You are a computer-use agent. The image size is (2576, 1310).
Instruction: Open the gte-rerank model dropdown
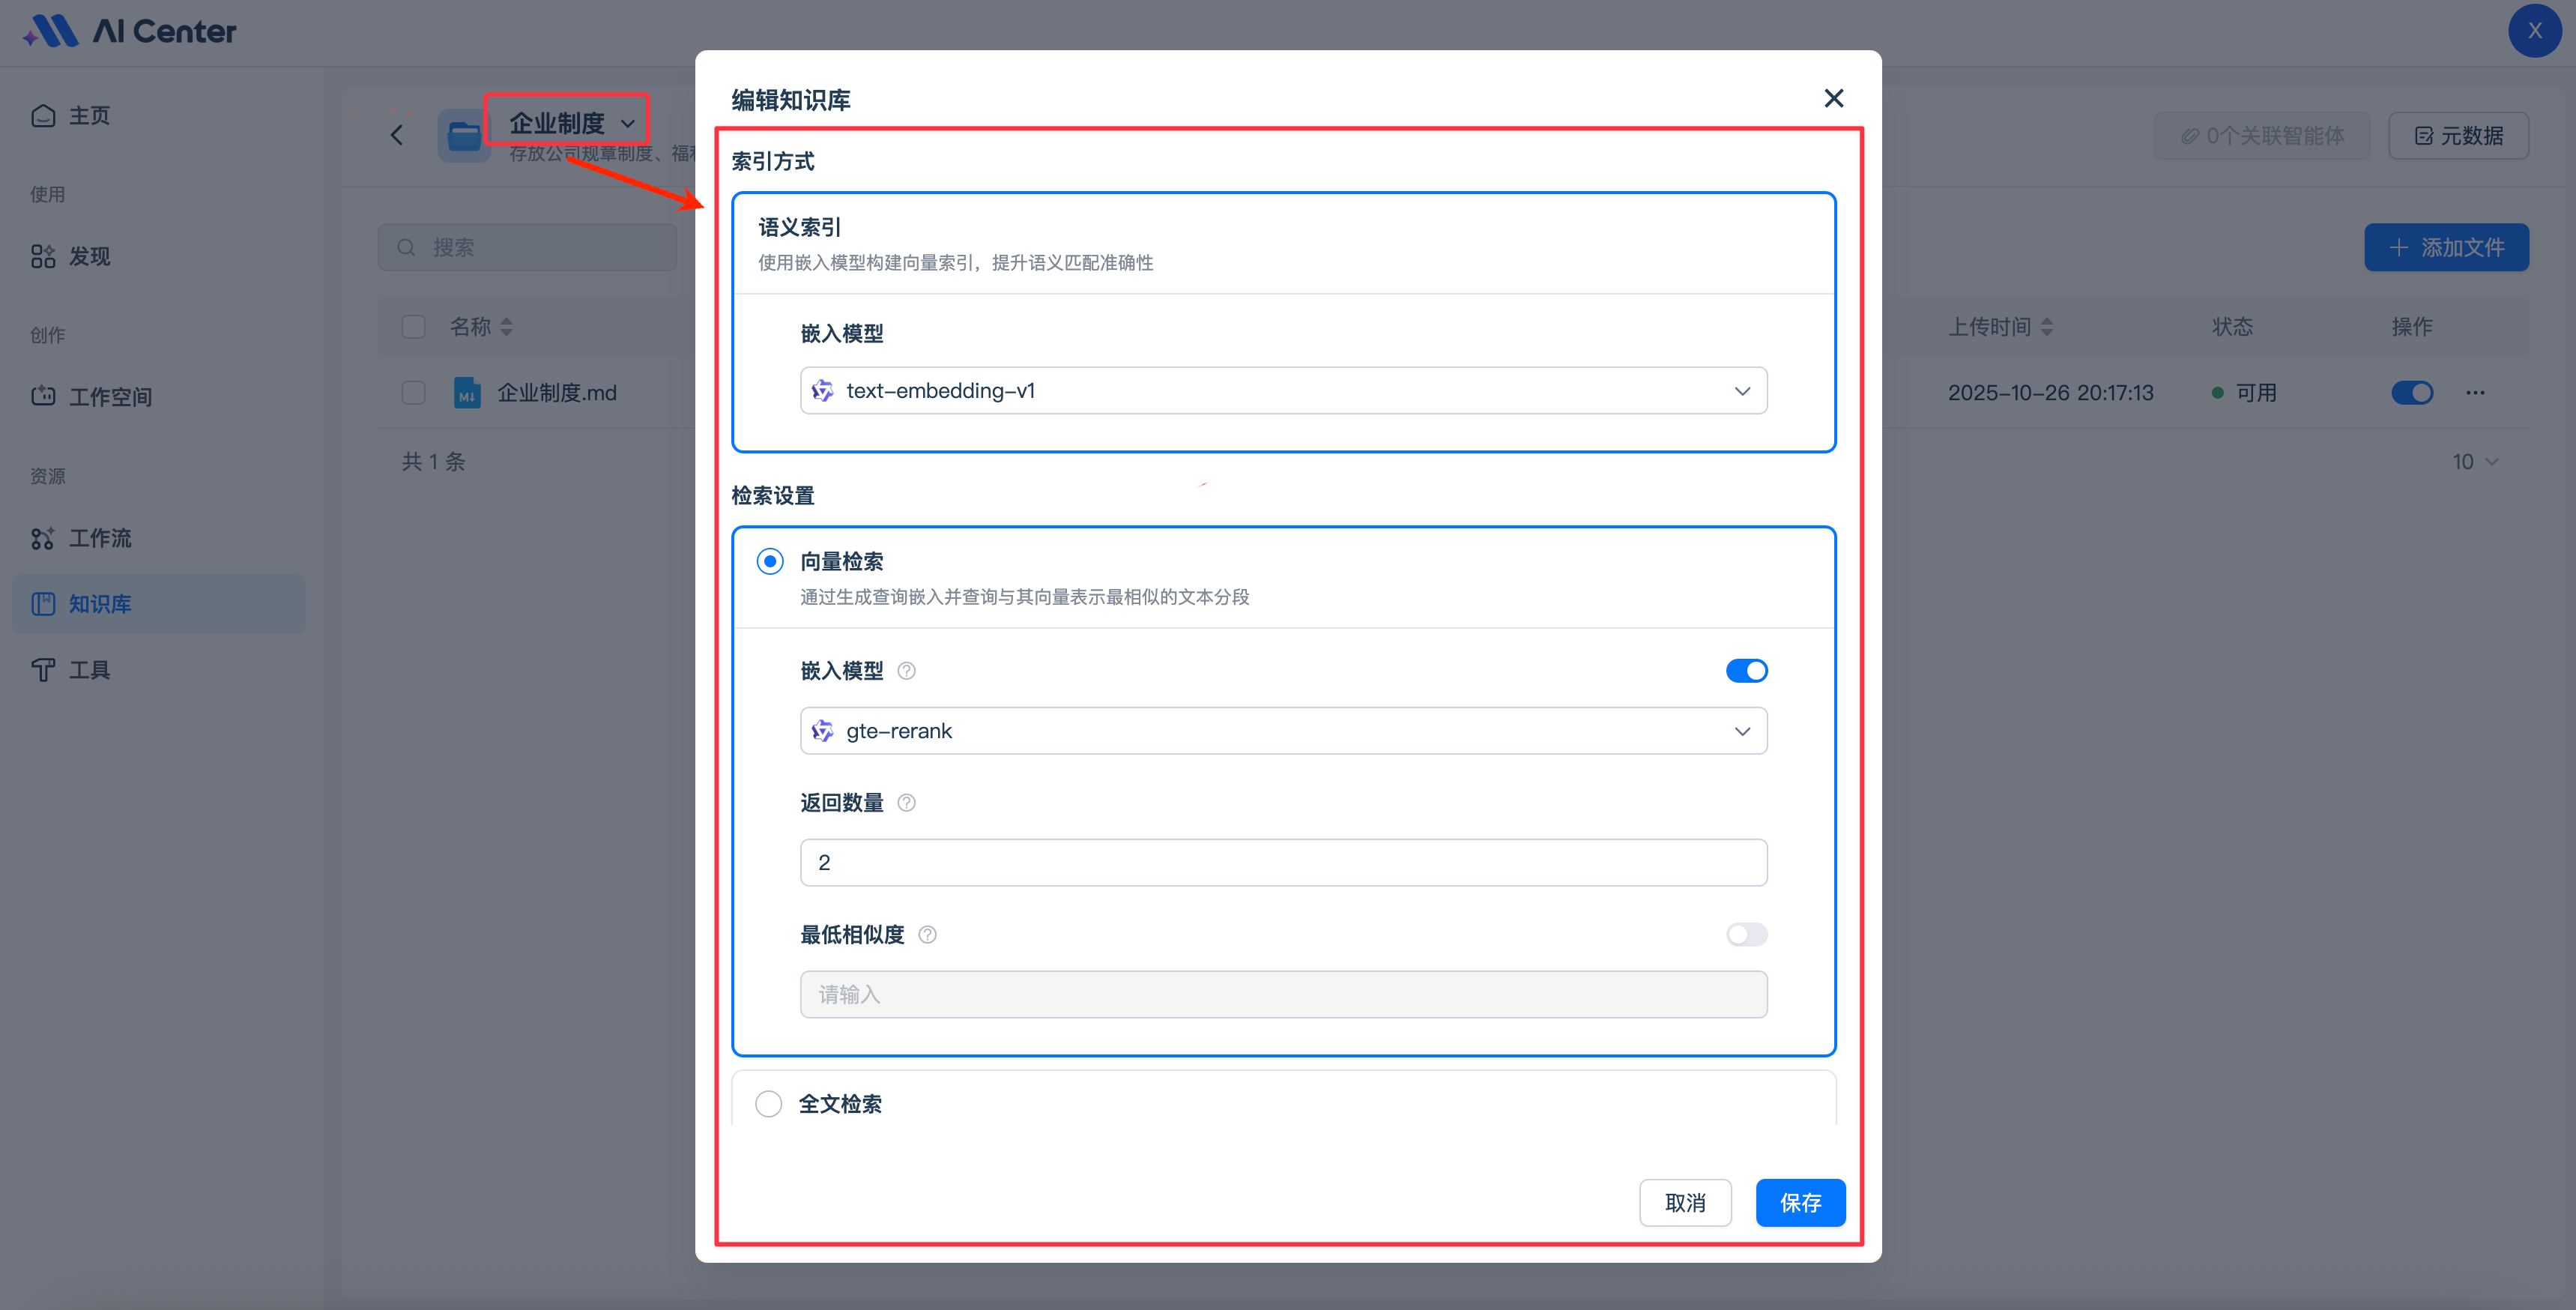pos(1283,731)
